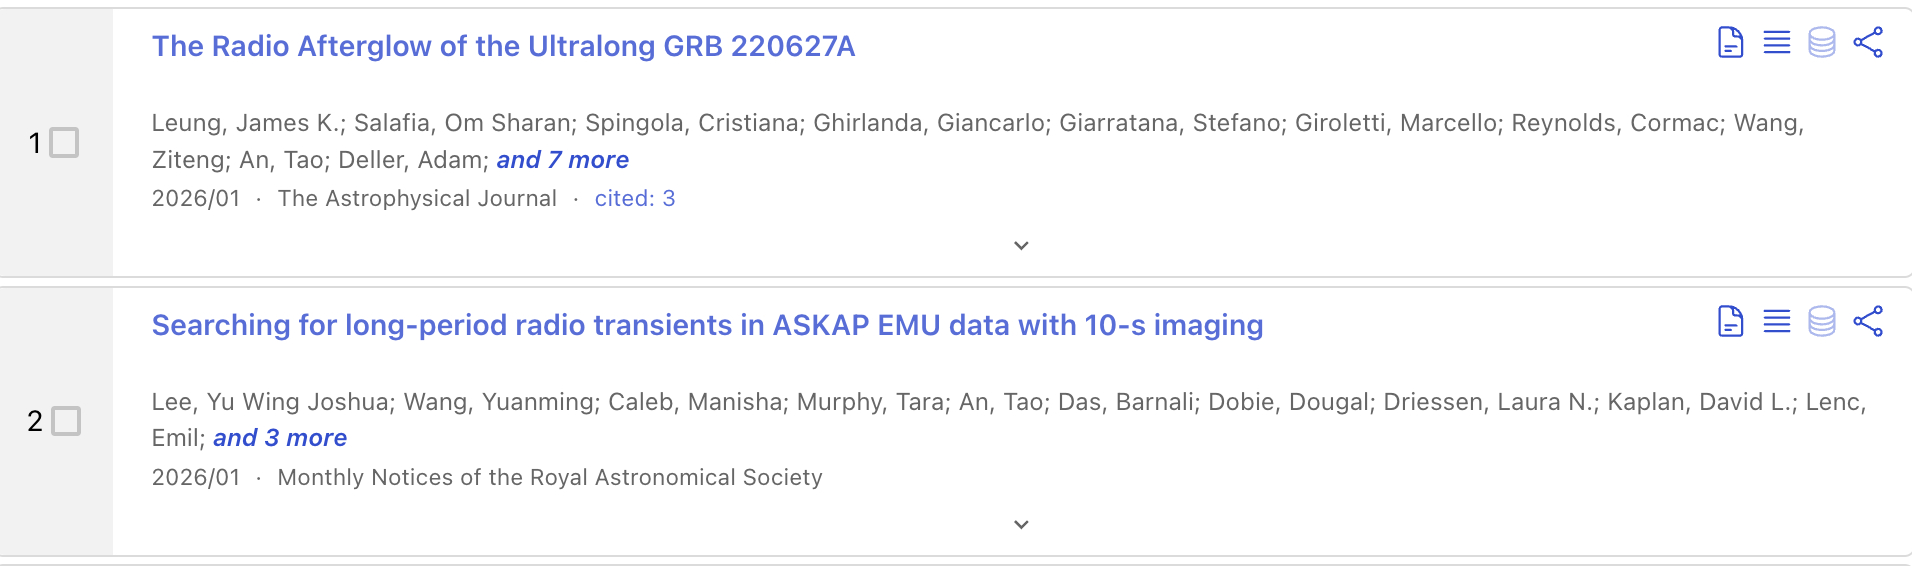The height and width of the screenshot is (566, 1912).
Task: Open "Searching for long-period radio transients" paper
Action: [707, 325]
